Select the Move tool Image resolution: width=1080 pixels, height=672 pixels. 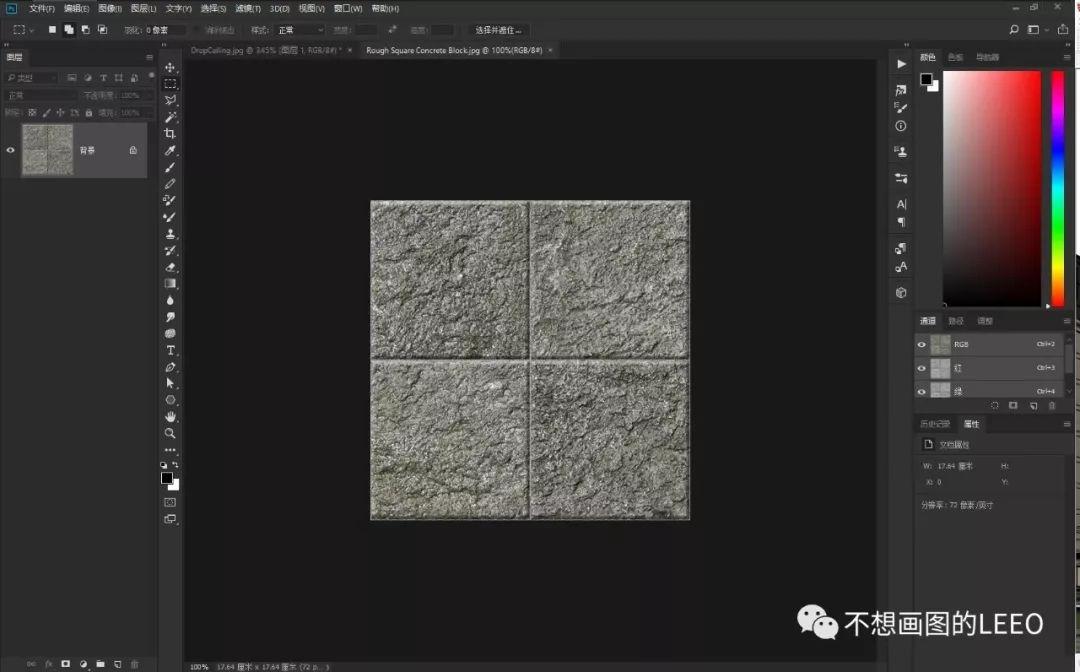coord(170,67)
